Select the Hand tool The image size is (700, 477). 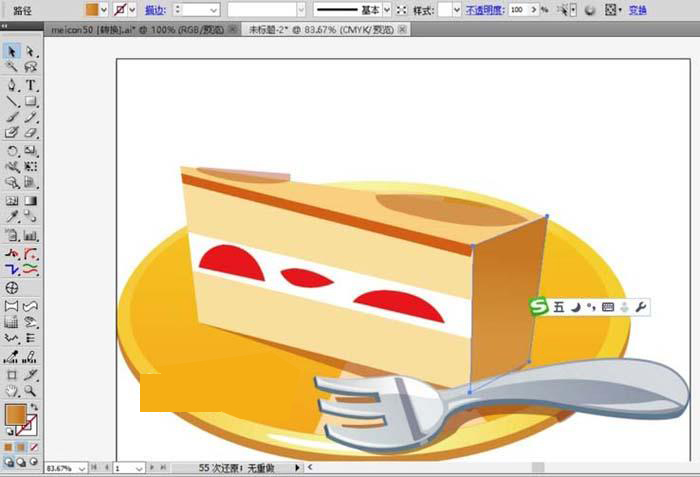click(x=12, y=391)
